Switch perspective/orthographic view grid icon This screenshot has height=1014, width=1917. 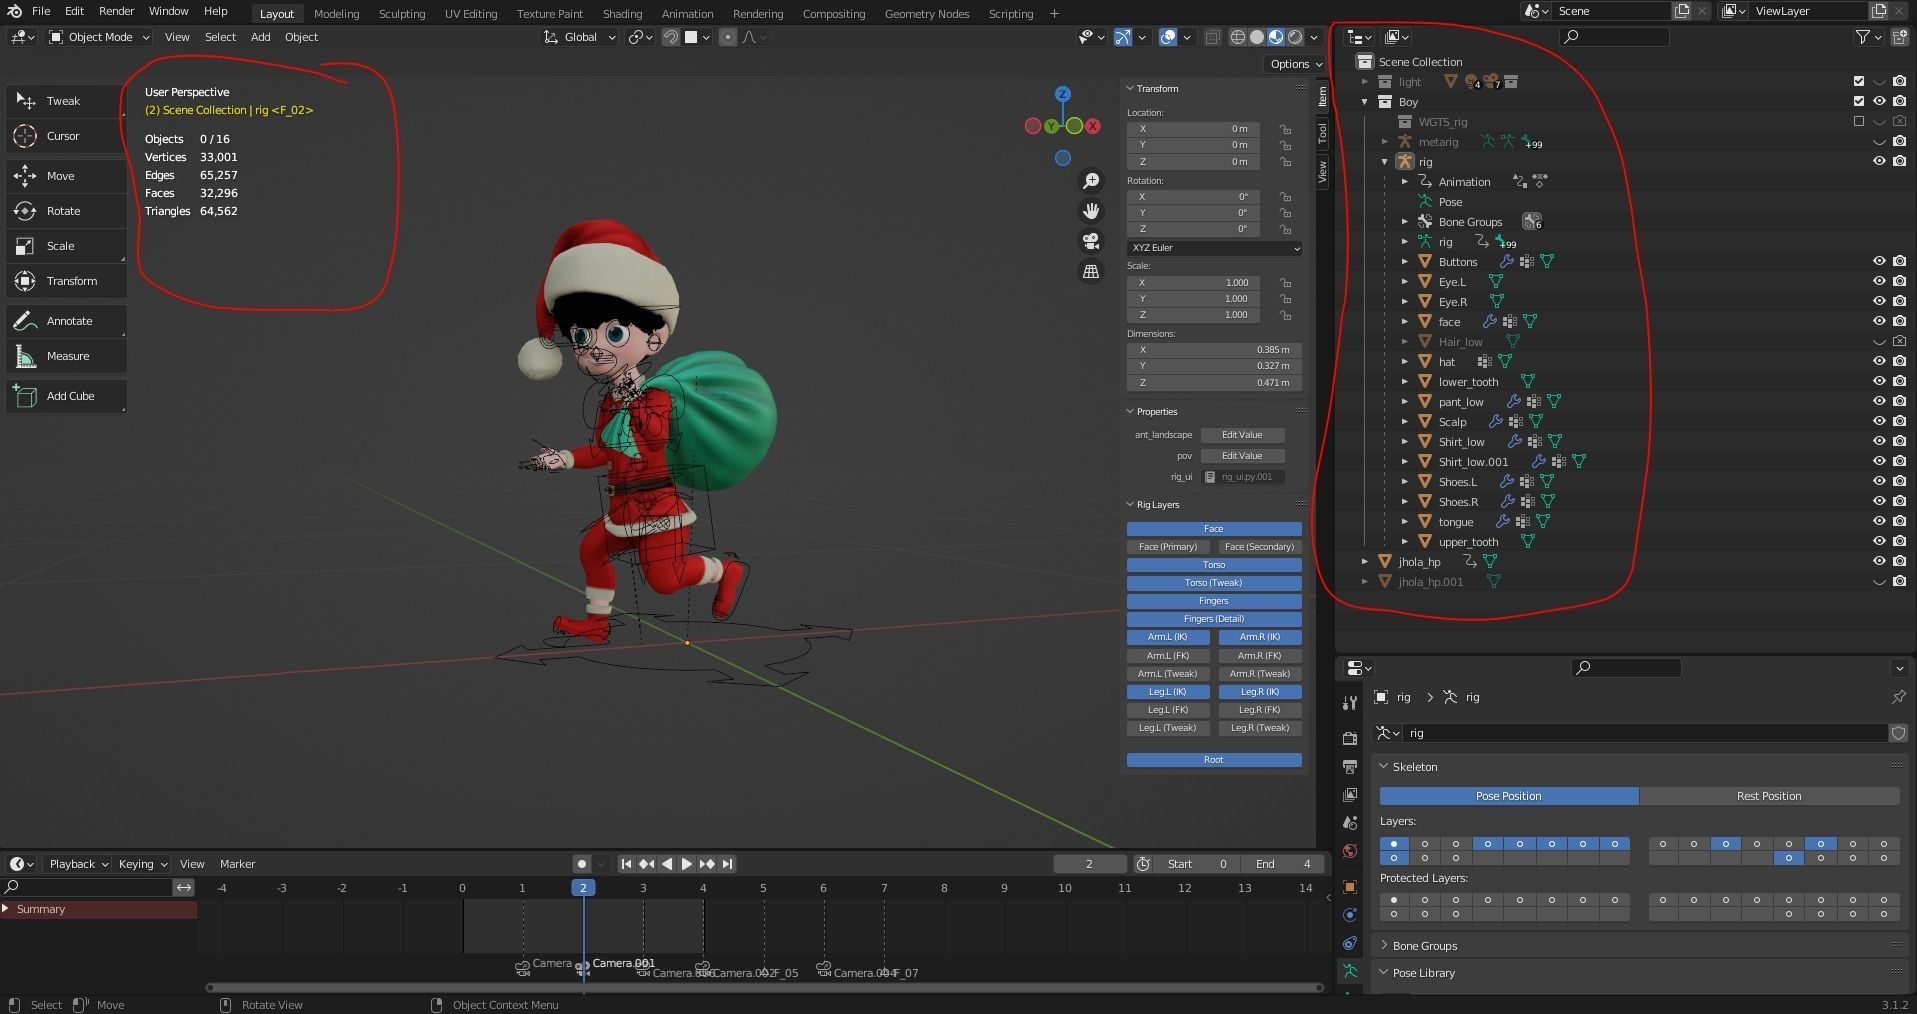pos(1091,271)
